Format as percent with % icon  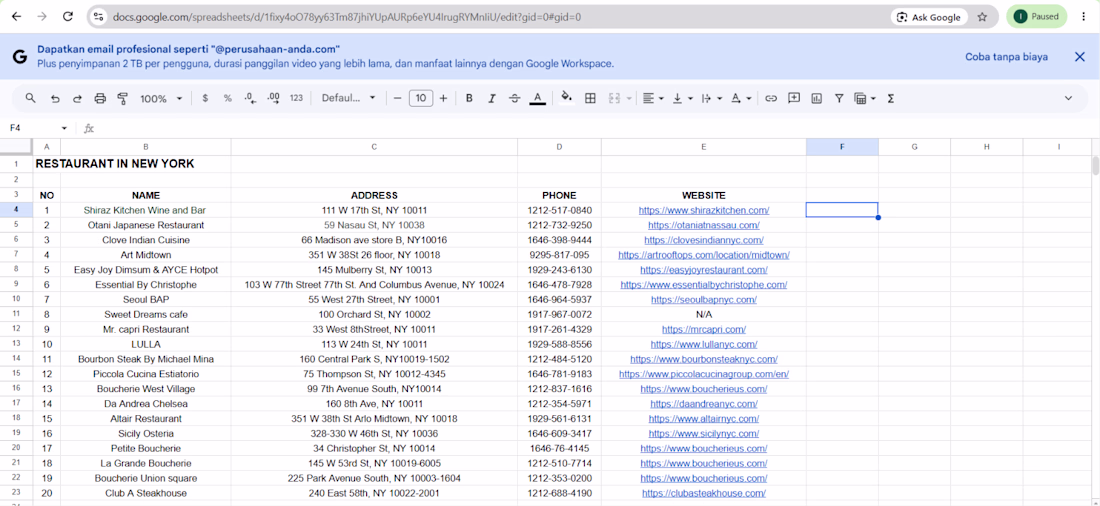click(x=227, y=98)
